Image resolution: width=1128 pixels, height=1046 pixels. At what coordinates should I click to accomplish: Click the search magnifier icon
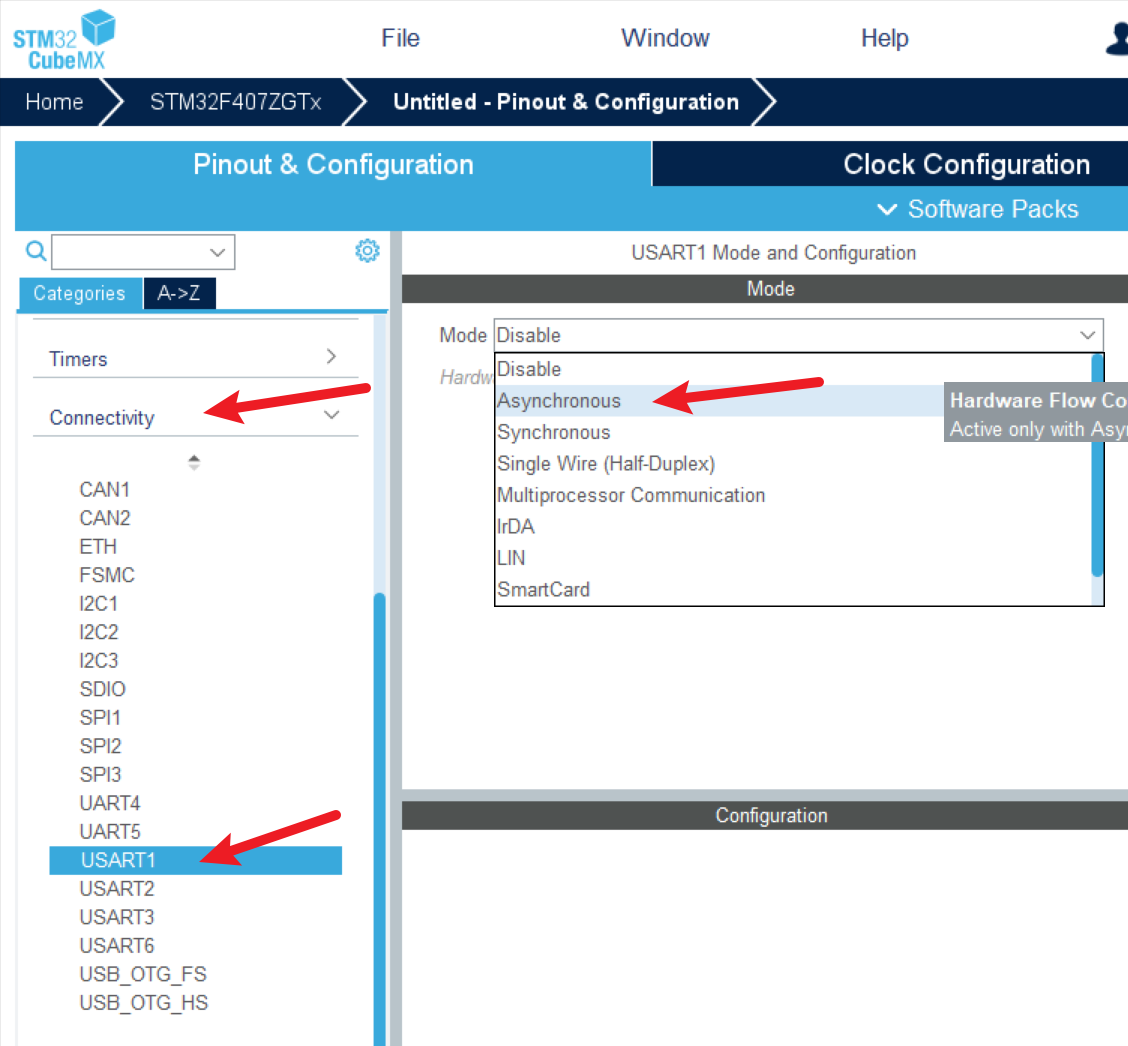click(x=36, y=251)
